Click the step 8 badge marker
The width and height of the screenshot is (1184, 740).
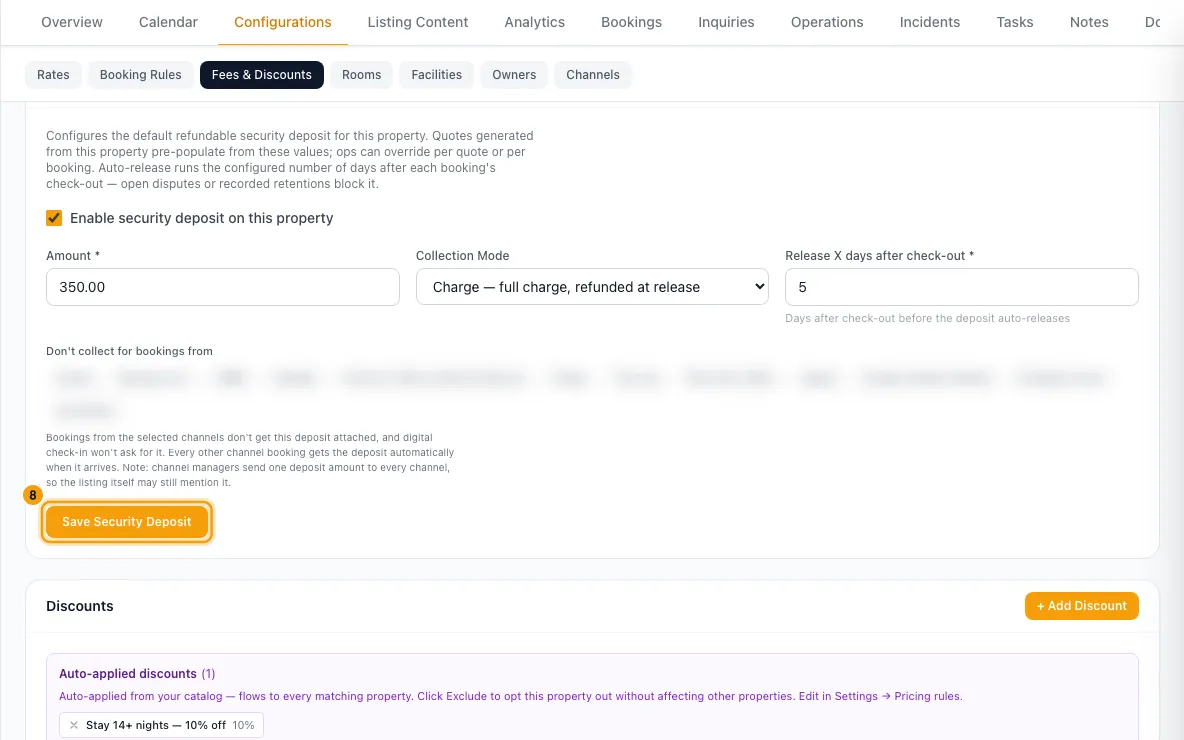[x=32, y=495]
